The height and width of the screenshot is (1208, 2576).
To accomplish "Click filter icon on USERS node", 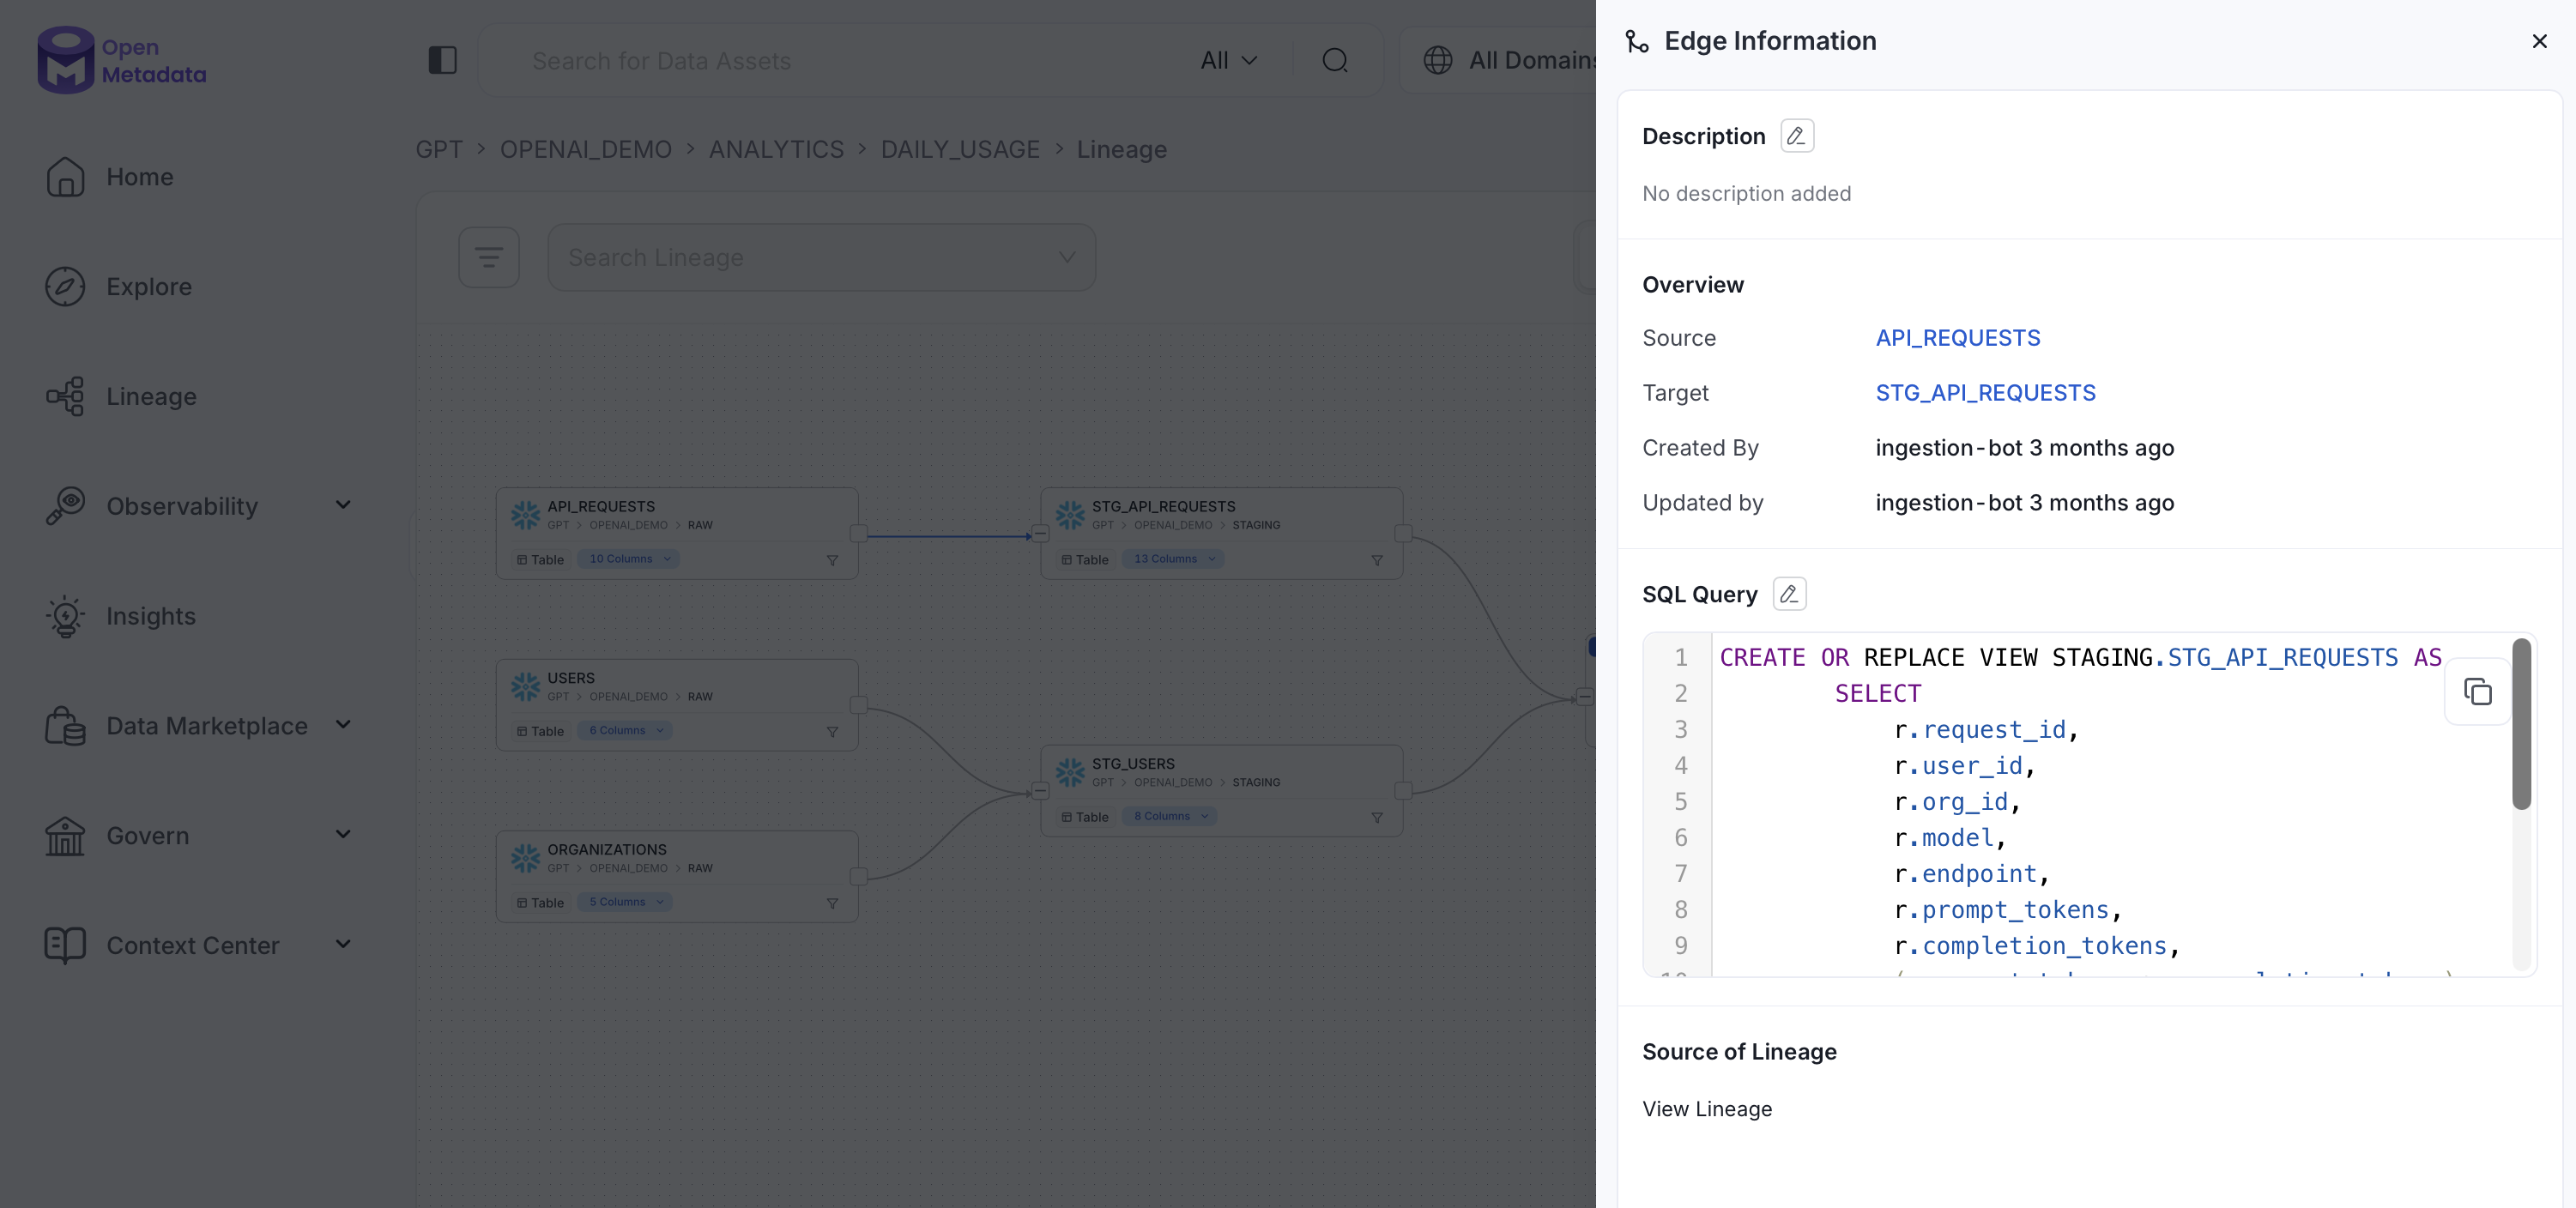I will (832, 732).
